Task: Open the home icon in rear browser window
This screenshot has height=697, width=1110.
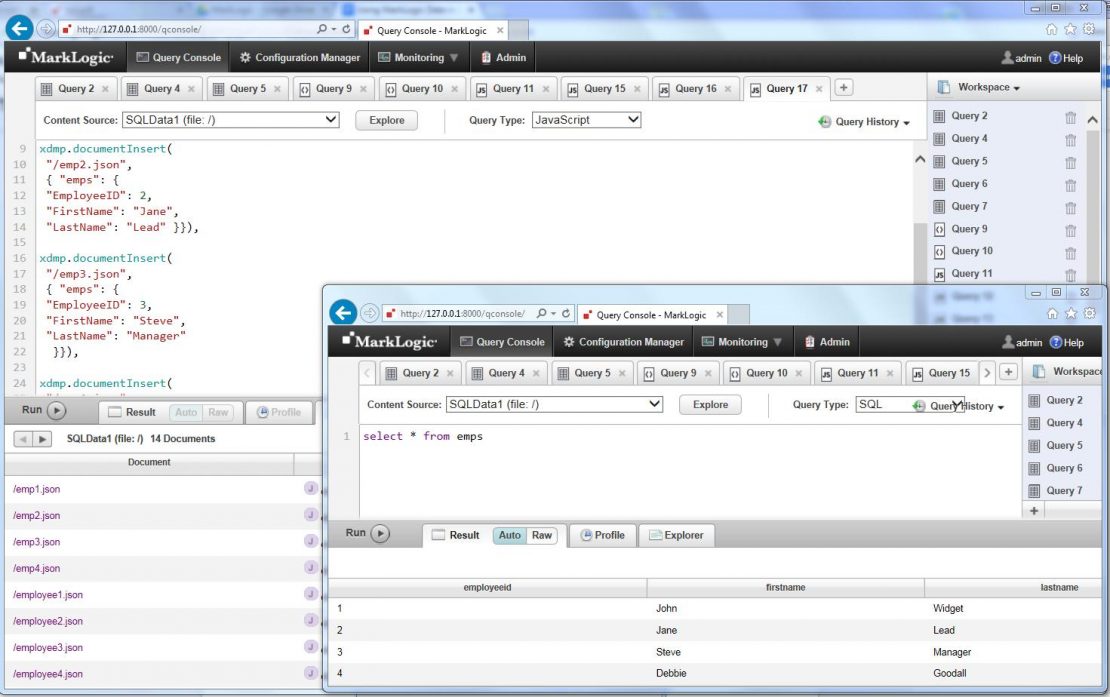Action: pos(1051,29)
